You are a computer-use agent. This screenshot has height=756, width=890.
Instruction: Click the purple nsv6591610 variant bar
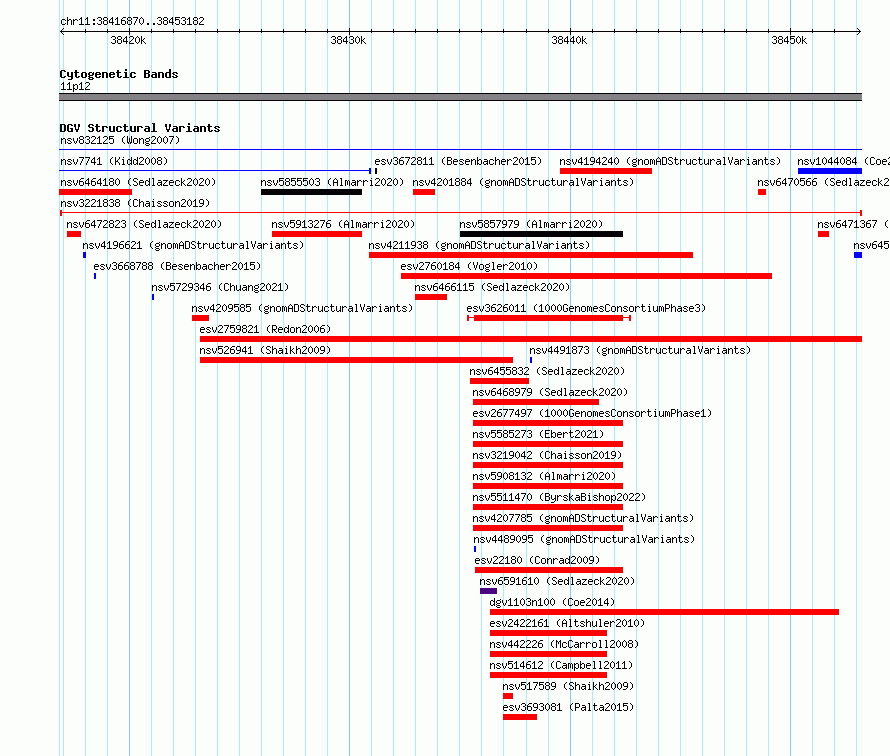(x=488, y=591)
